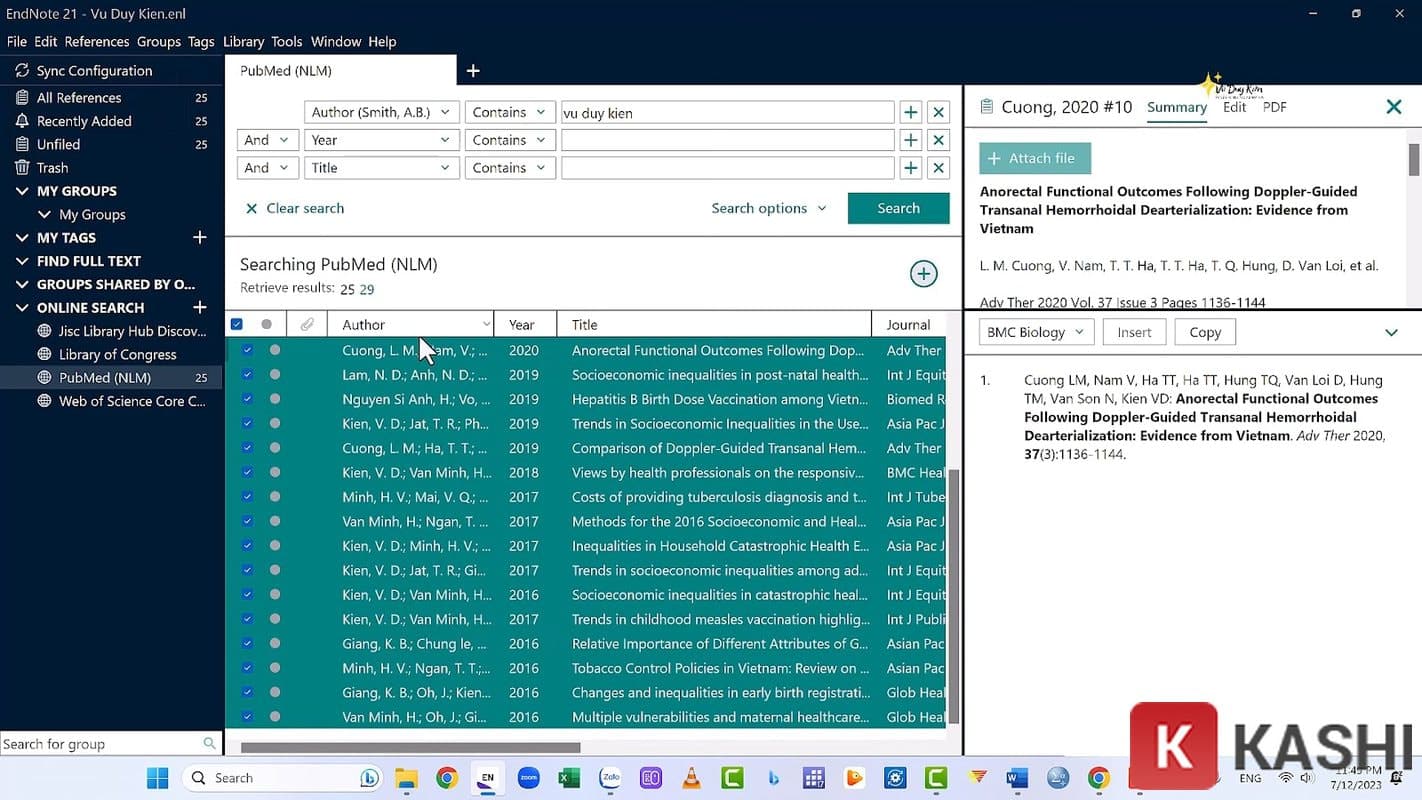Click the circular plus icon near Retrieve results
This screenshot has height=800, width=1422.
click(923, 273)
